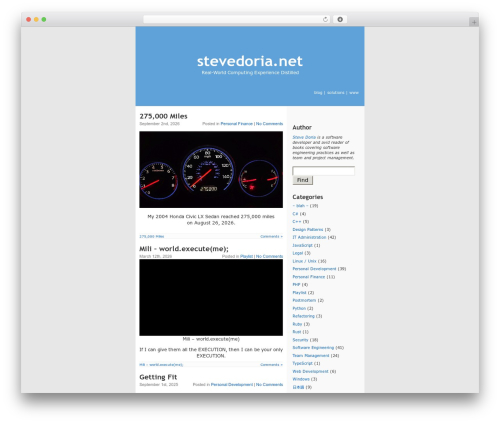Open the Refactoring category
This screenshot has height=423, width=500.
tap(303, 316)
